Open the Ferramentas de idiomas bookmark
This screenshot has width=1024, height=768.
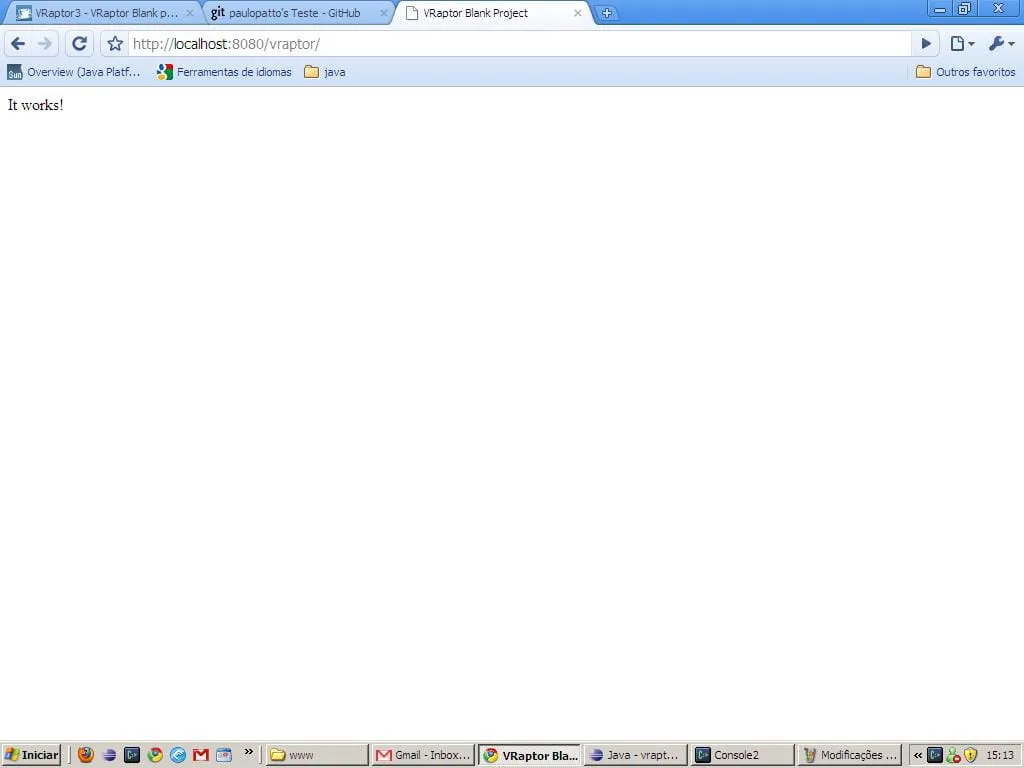click(224, 72)
